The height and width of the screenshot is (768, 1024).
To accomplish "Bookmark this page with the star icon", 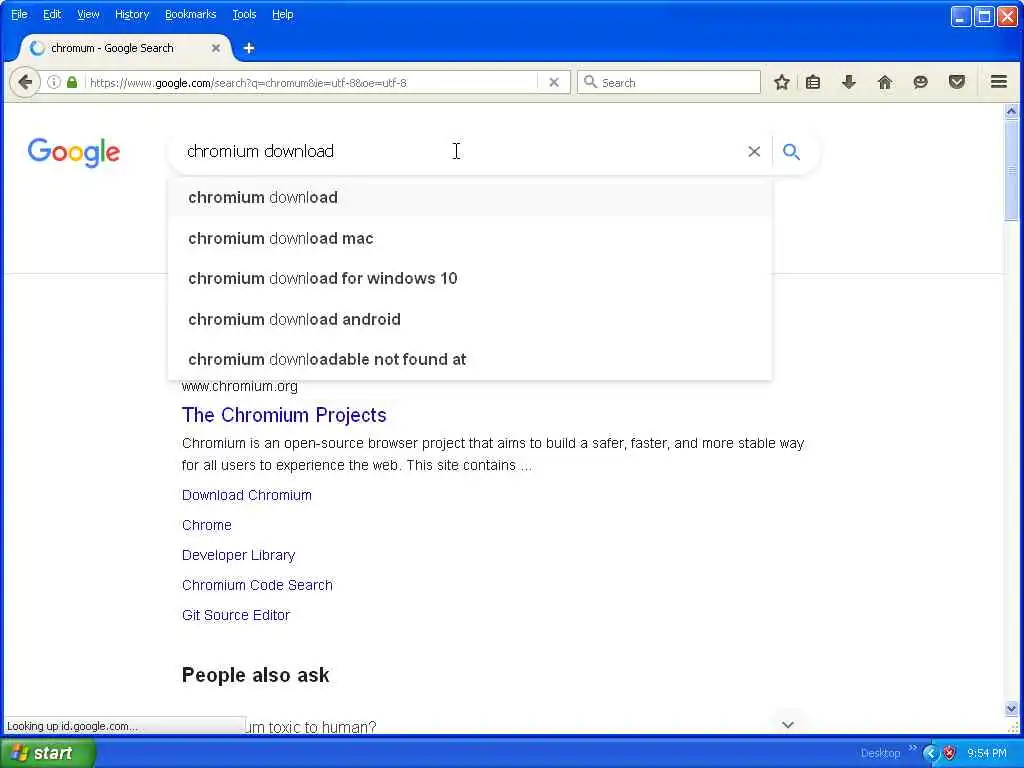I will [x=782, y=82].
